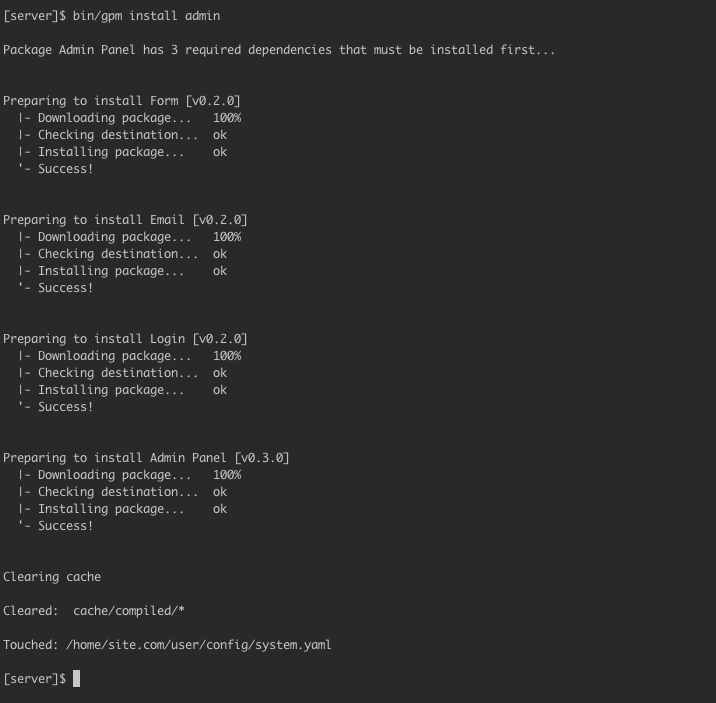716x703 pixels.
Task: Click the 'Preparing to install Form' line
Action: pos(121,100)
